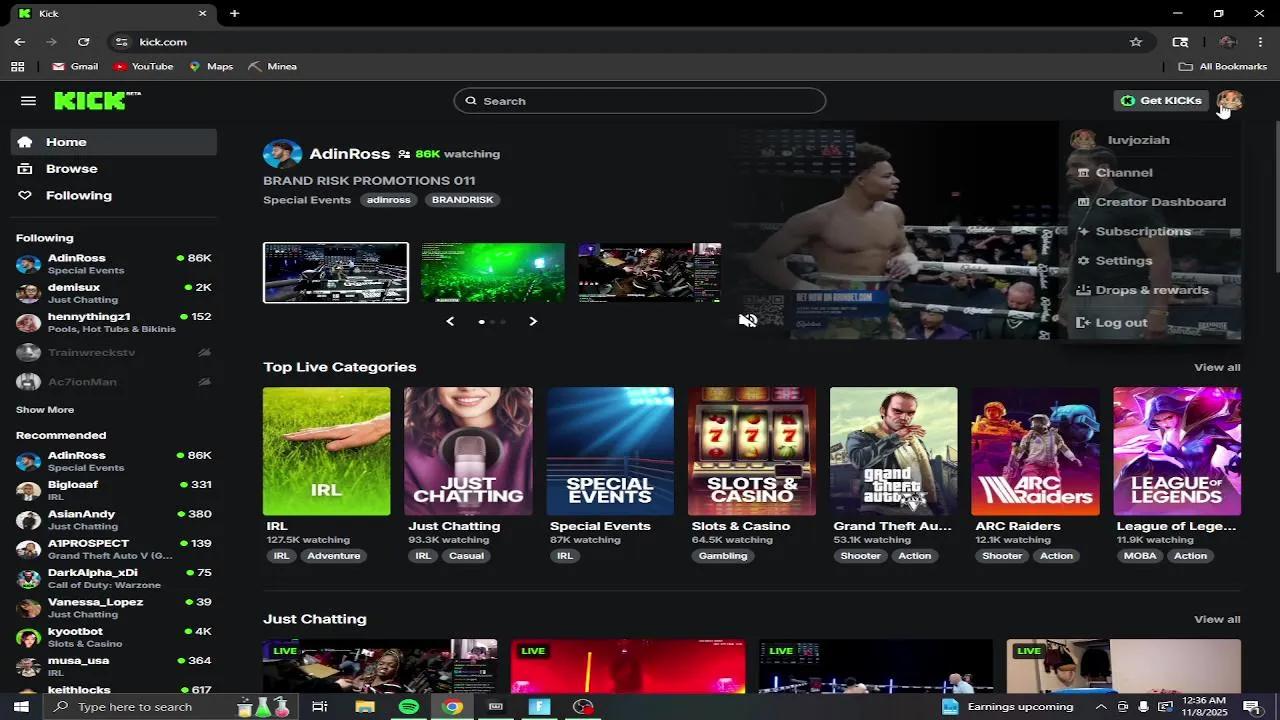Open File Explorer from taskbar

[x=365, y=707]
